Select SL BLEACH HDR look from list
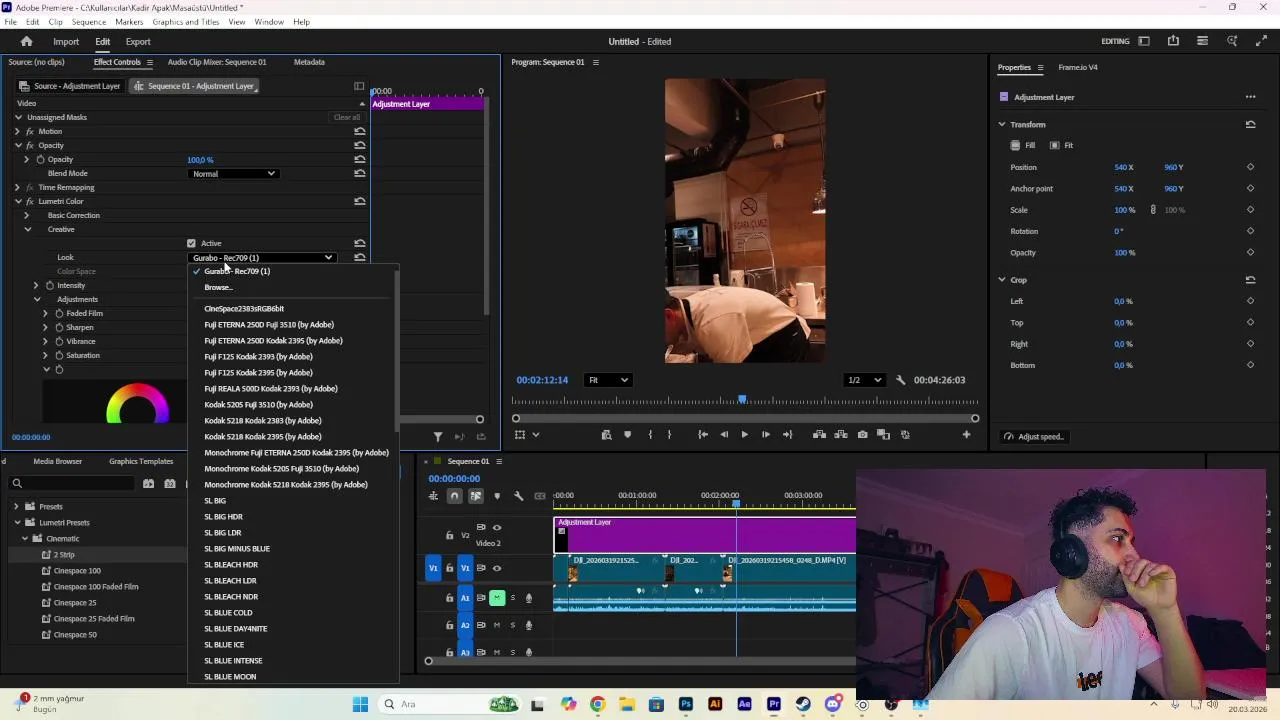This screenshot has width=1280, height=720. pyautogui.click(x=231, y=565)
